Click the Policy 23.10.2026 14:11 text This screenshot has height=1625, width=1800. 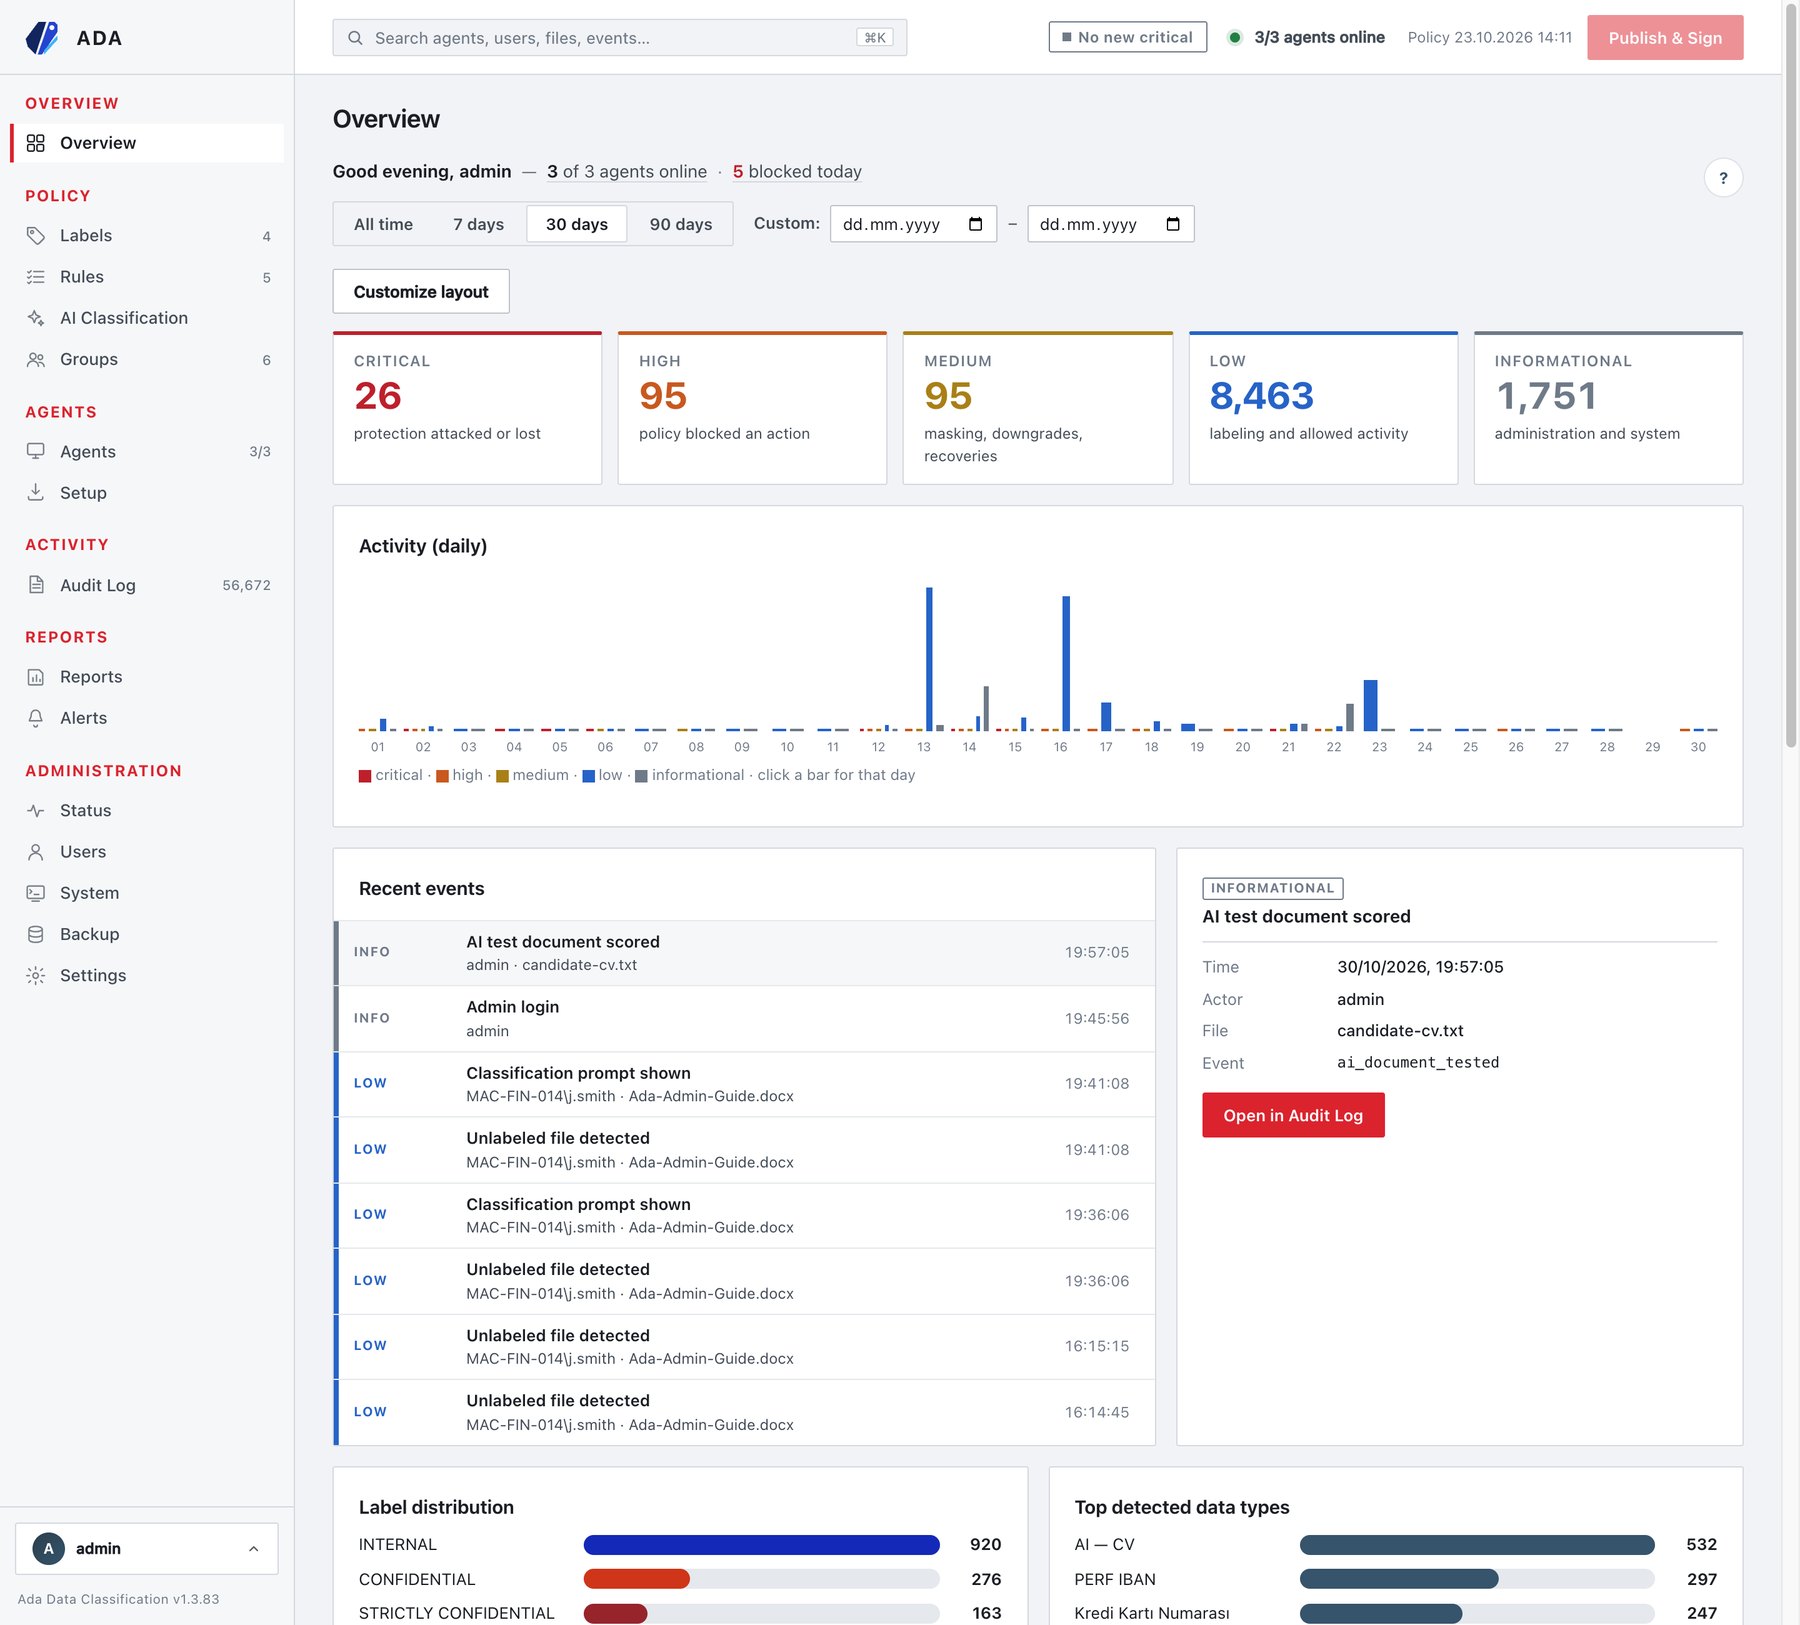[1489, 38]
